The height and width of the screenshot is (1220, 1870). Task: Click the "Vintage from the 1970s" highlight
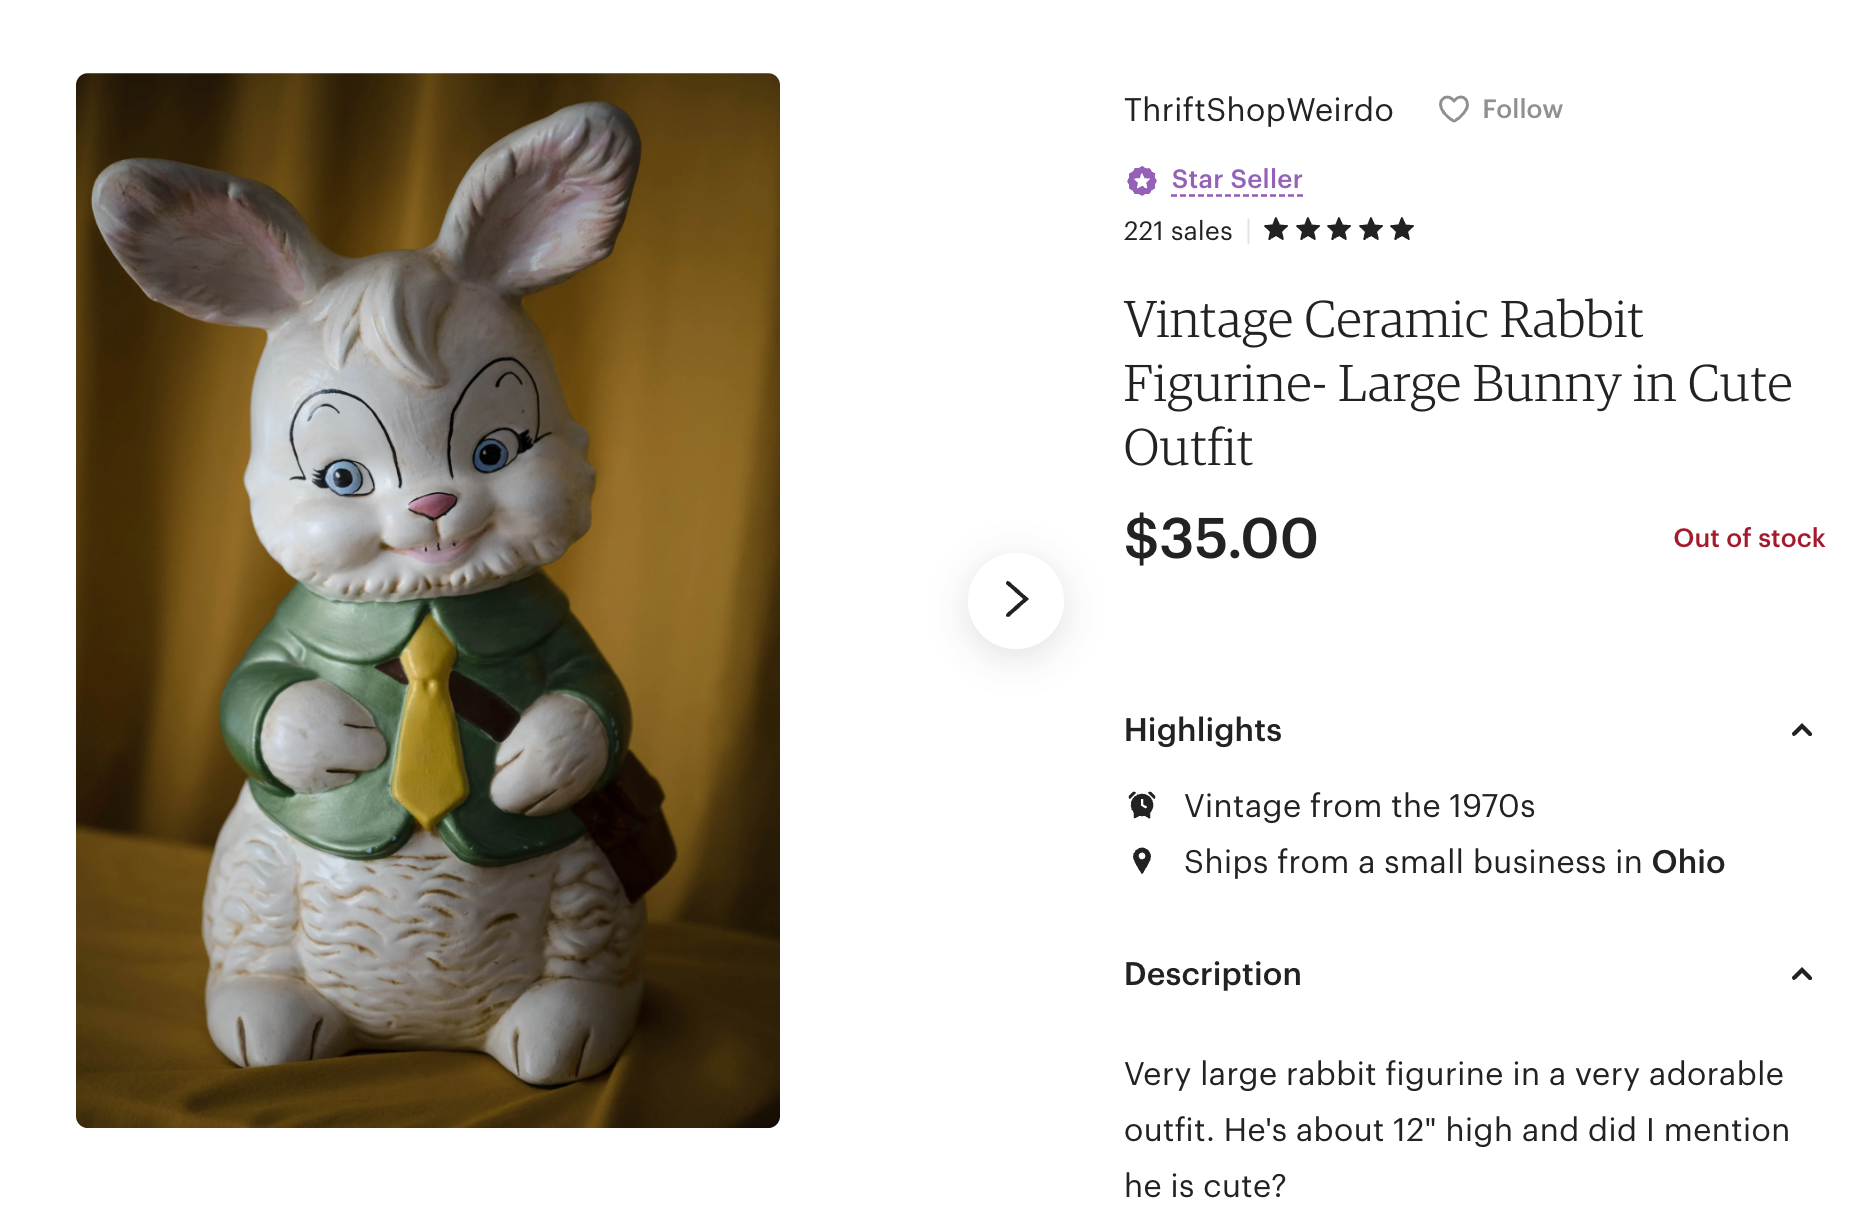[x=1359, y=805]
